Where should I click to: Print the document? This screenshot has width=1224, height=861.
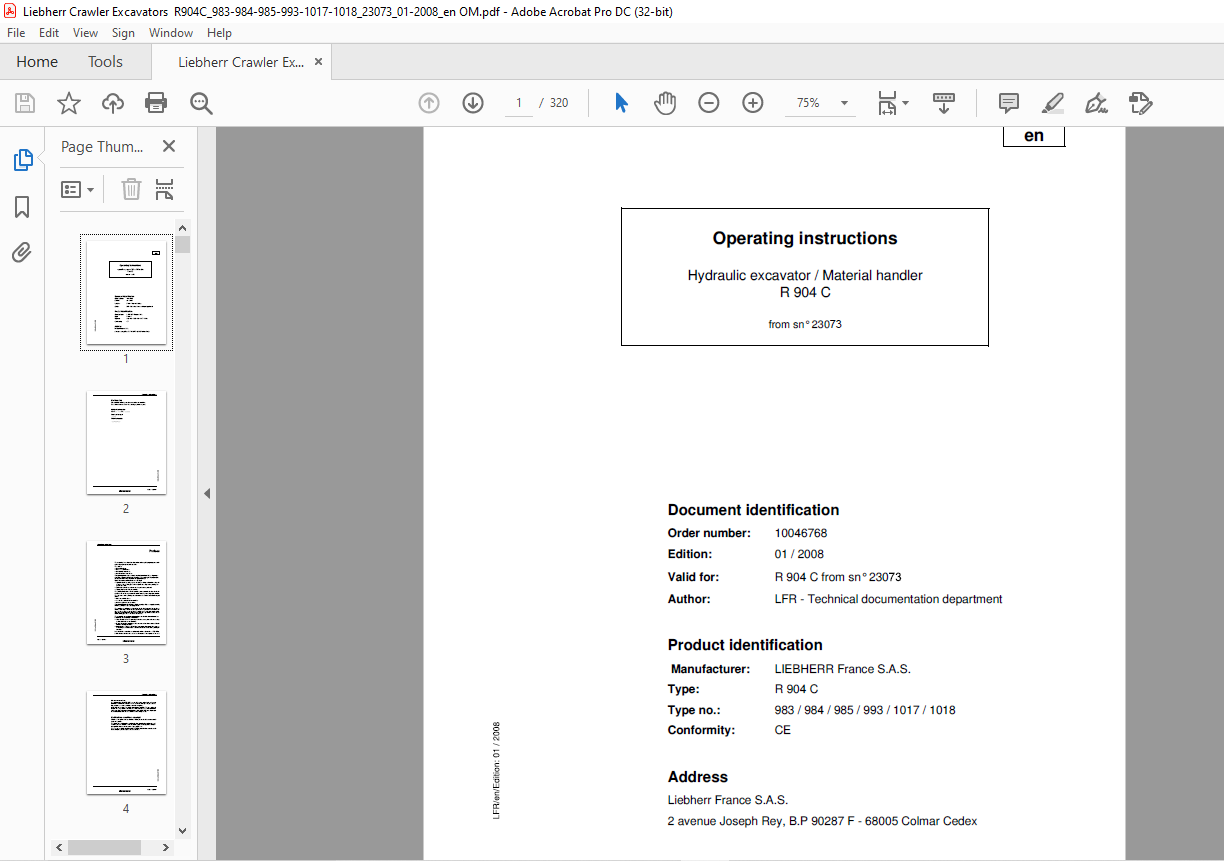click(x=156, y=103)
